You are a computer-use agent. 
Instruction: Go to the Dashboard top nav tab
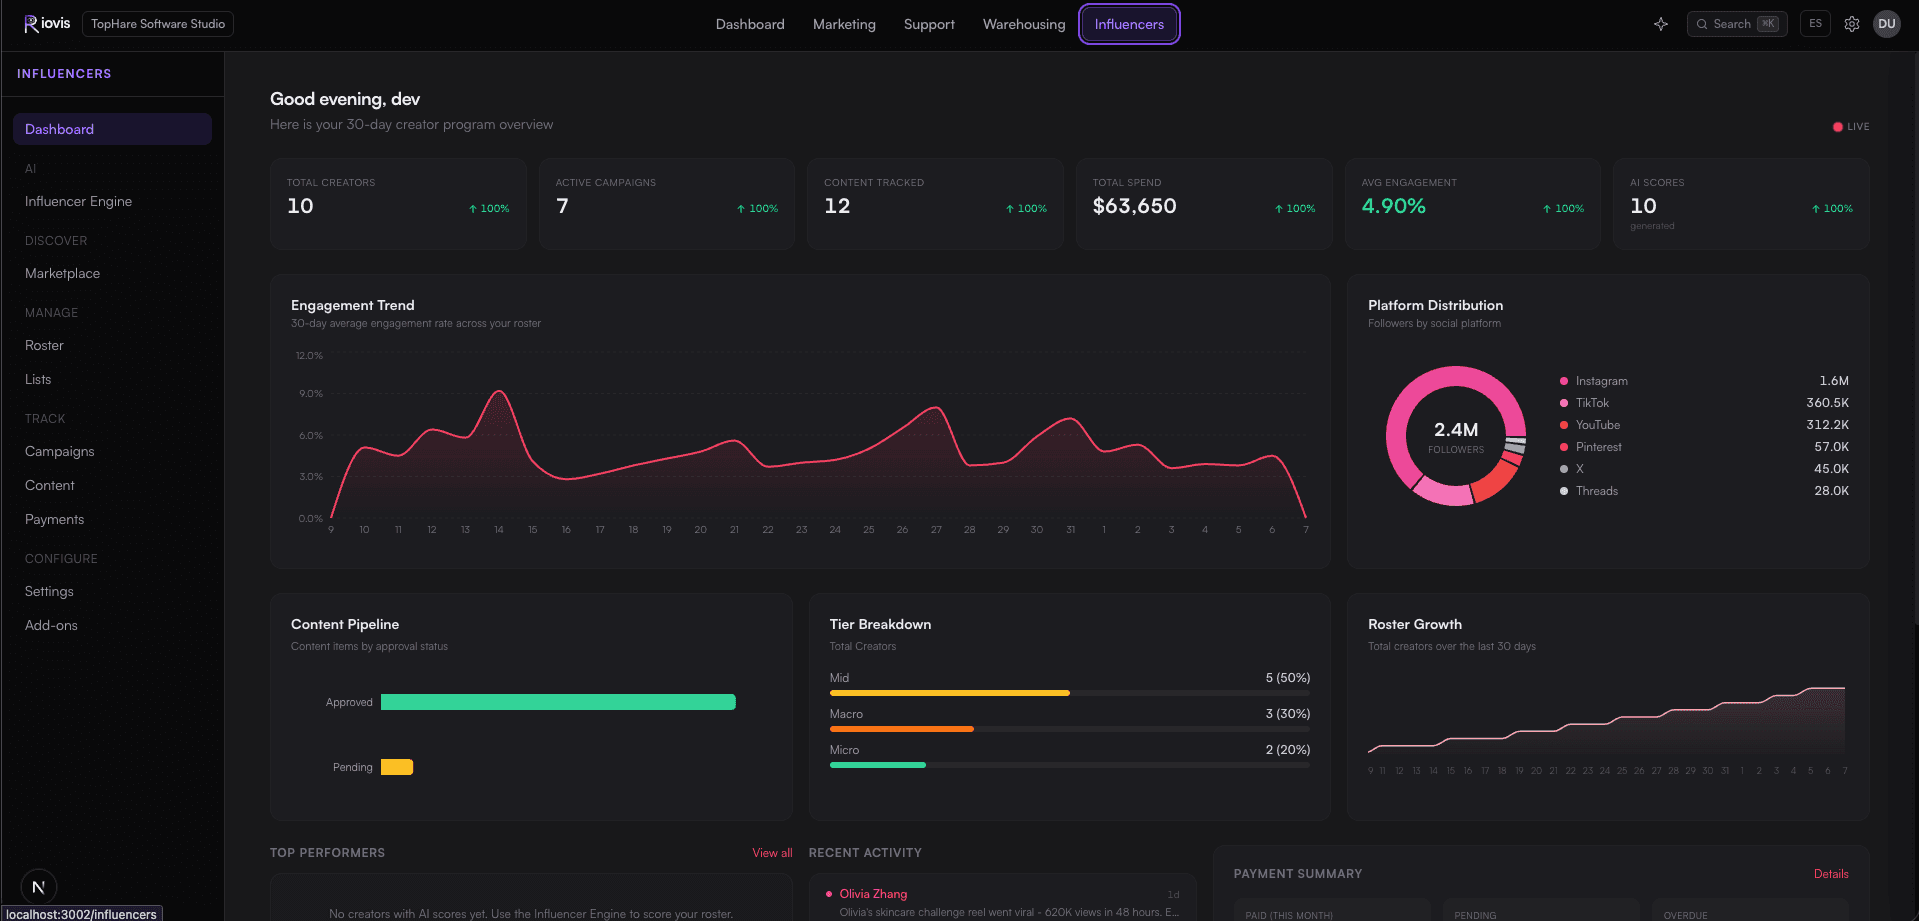coord(750,24)
